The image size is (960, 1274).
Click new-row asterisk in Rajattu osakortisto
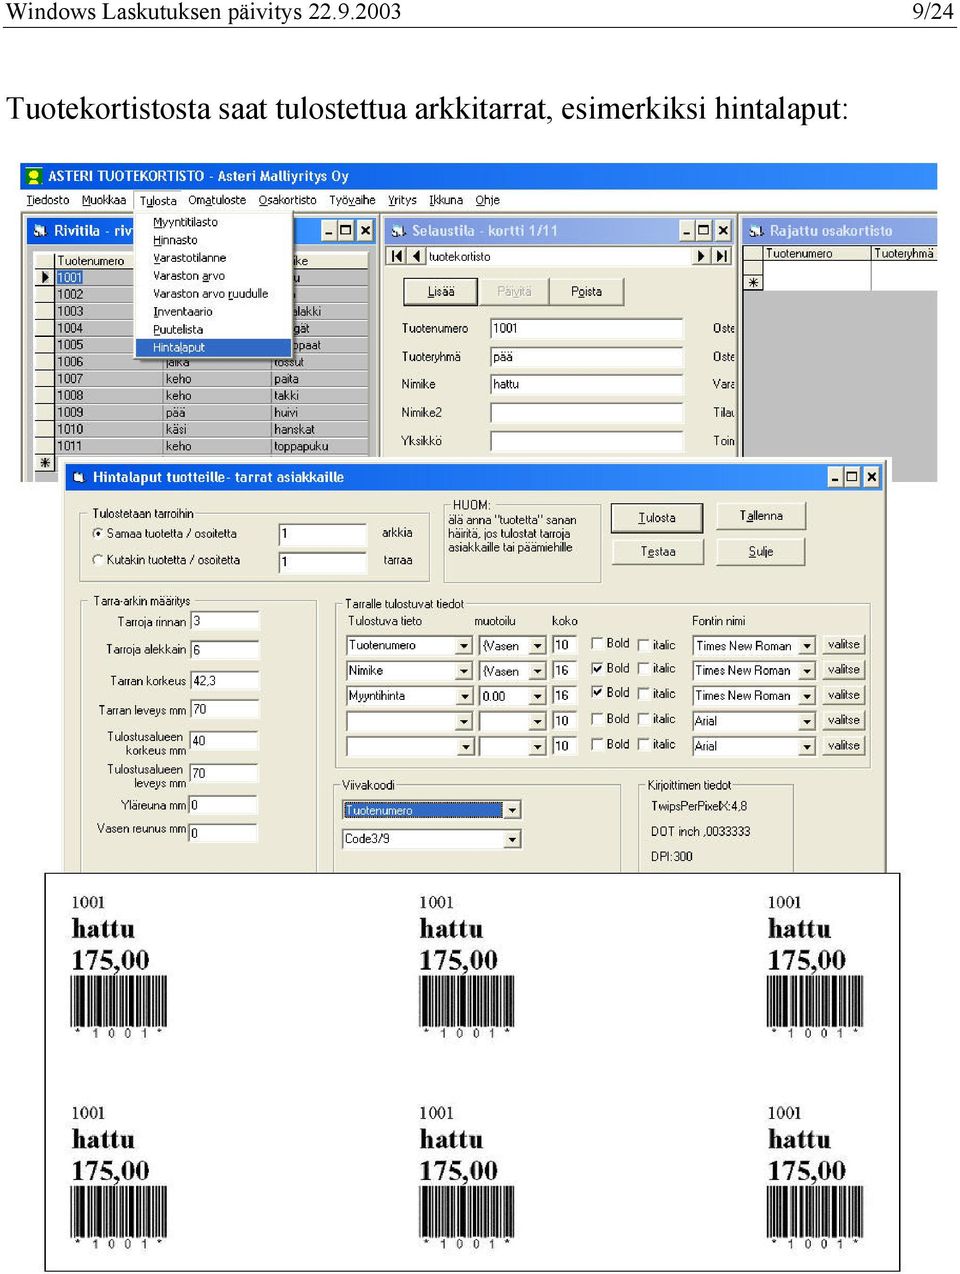pyautogui.click(x=753, y=282)
